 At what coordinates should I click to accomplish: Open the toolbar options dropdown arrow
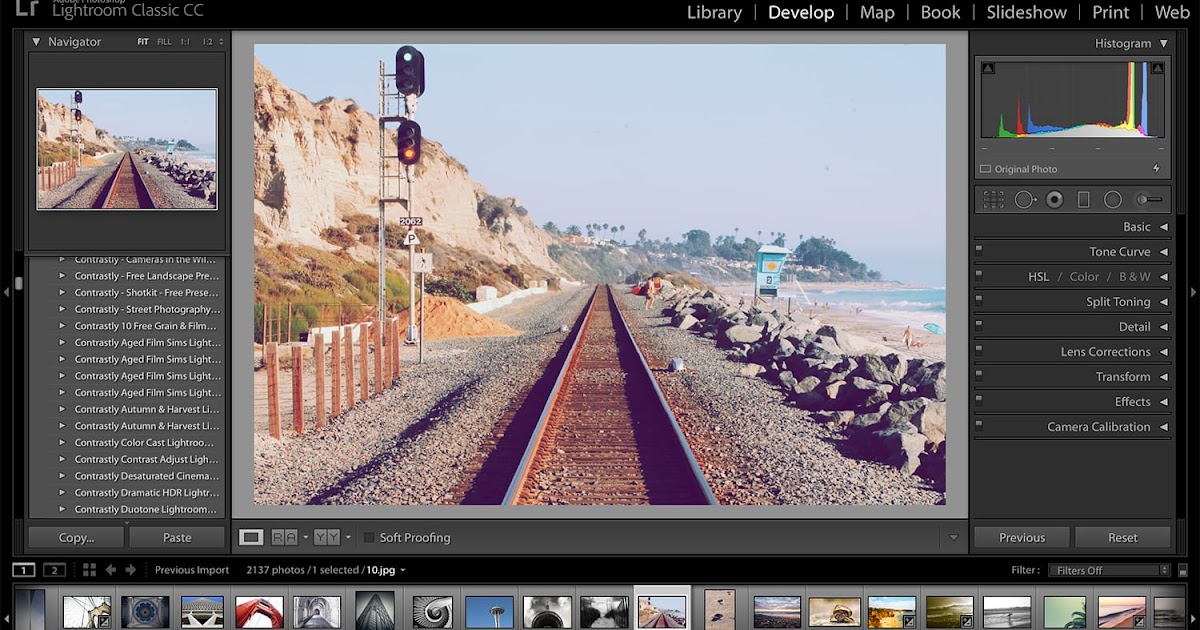point(954,537)
